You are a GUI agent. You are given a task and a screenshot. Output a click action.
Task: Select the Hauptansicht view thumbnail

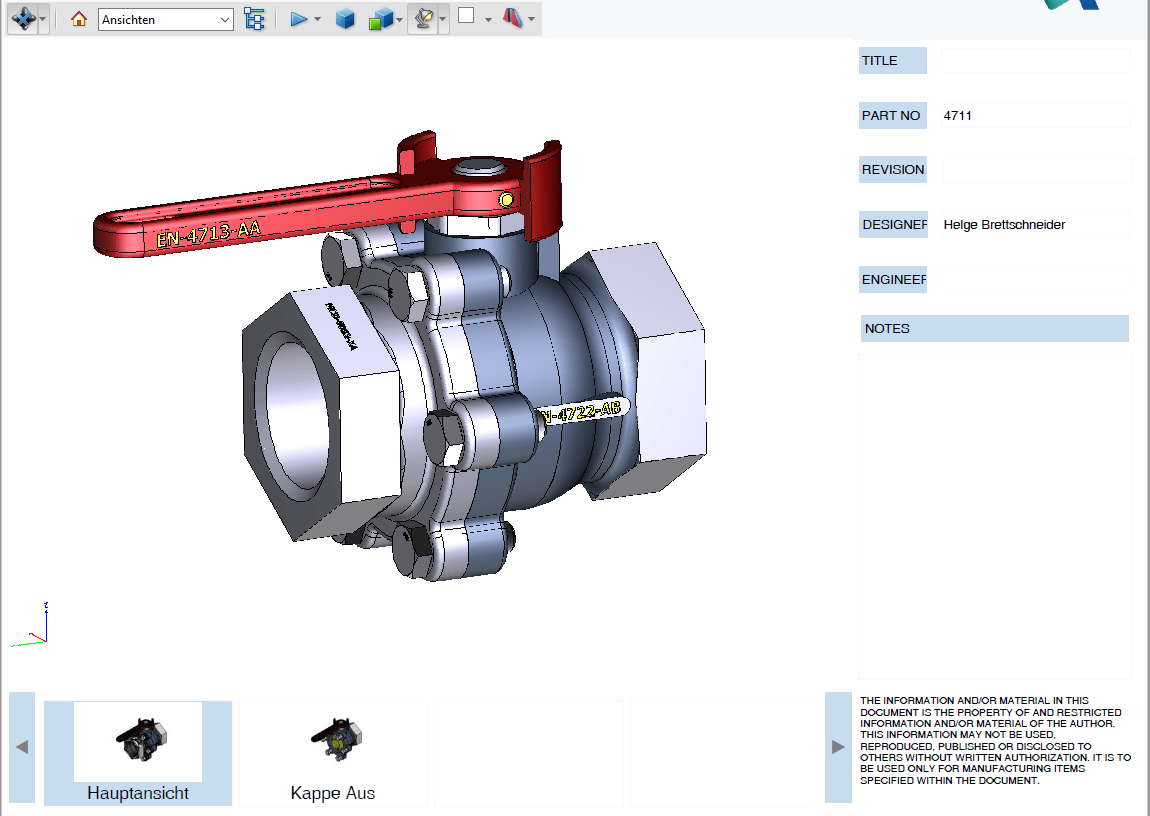[138, 753]
